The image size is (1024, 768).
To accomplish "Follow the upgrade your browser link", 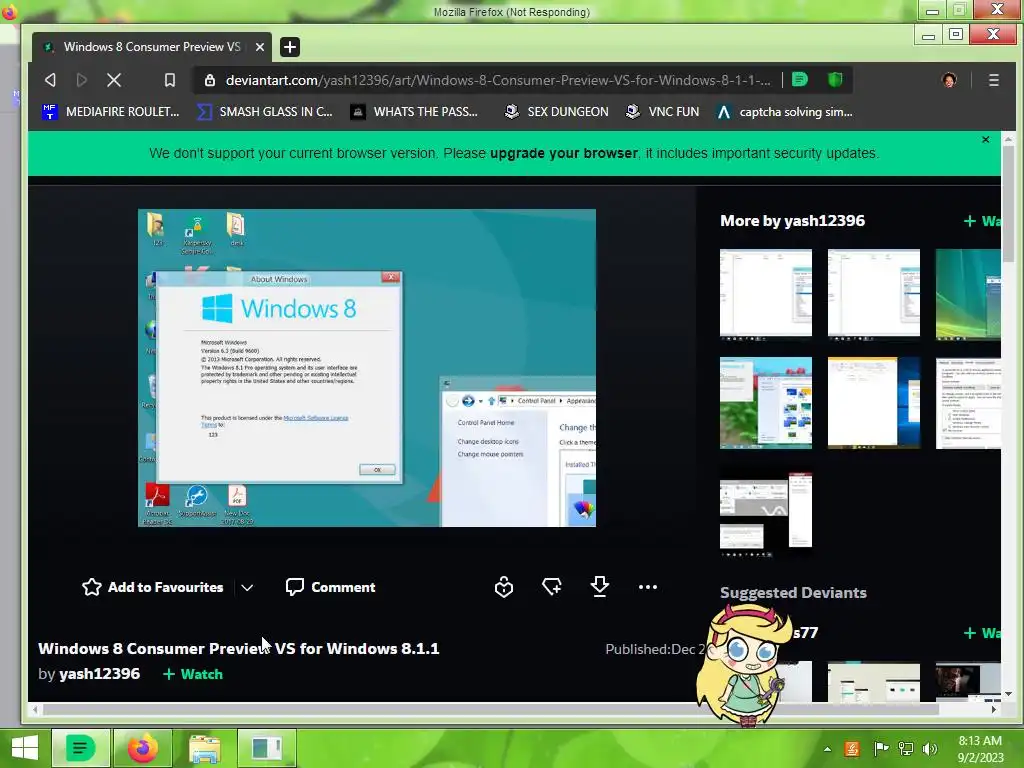I will pyautogui.click(x=564, y=153).
